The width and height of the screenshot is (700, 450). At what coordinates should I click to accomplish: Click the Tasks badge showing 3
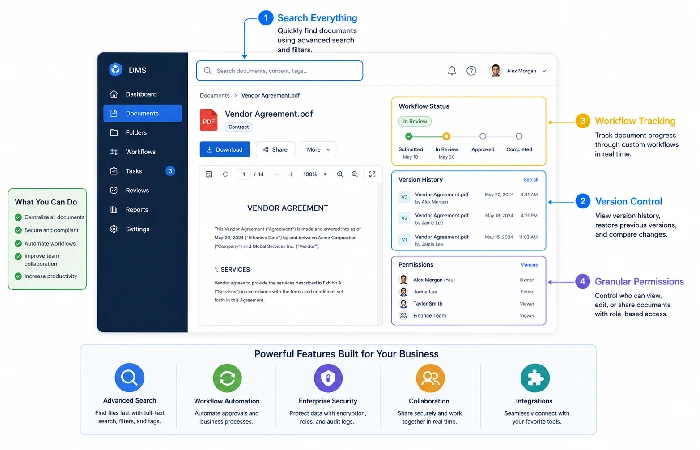click(x=170, y=171)
